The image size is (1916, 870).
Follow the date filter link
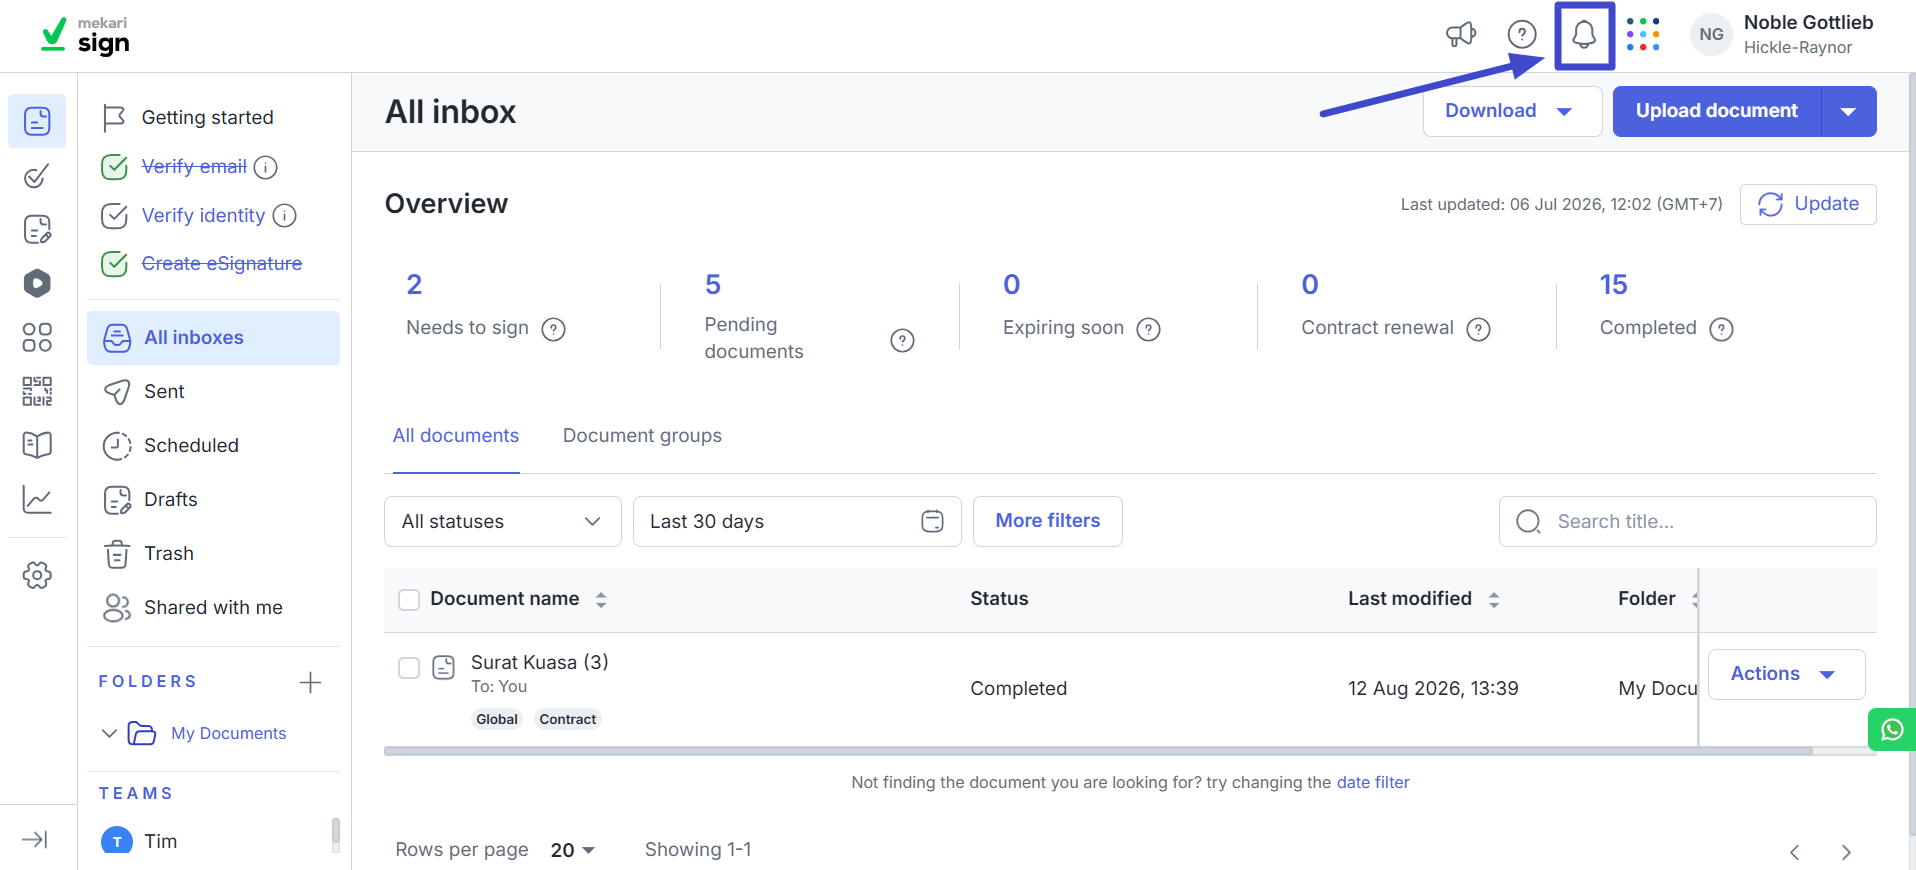pyautogui.click(x=1373, y=783)
